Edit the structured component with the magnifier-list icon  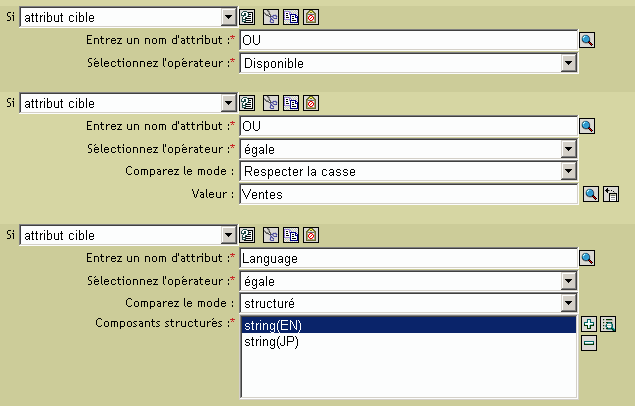pos(607,324)
